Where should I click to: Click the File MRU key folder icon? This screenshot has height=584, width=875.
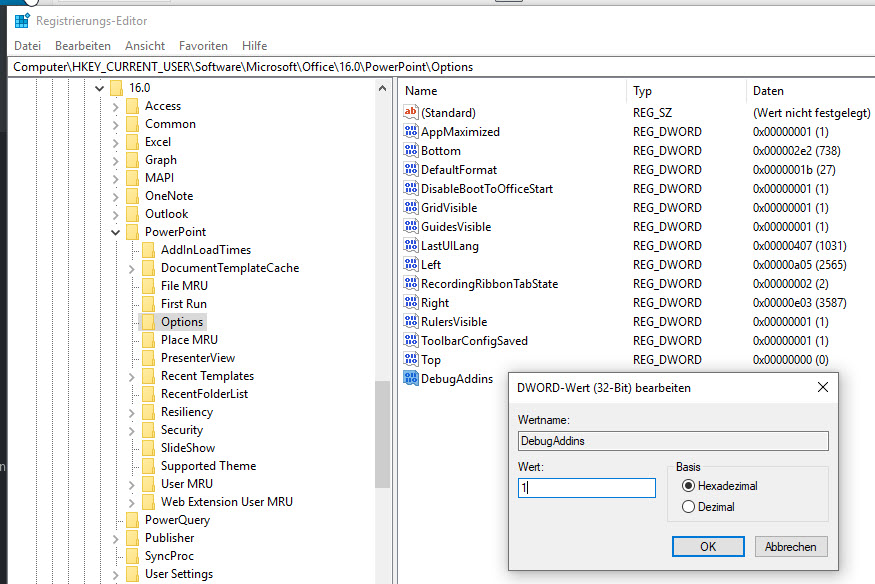tap(148, 286)
